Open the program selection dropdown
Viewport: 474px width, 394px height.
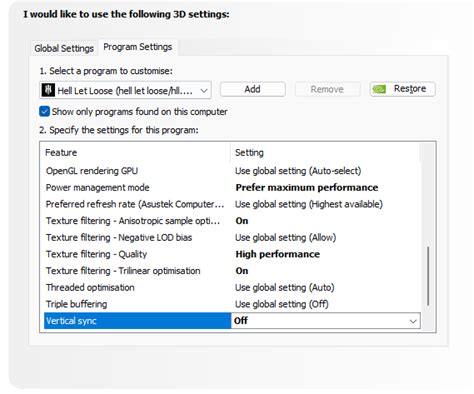tap(125, 90)
